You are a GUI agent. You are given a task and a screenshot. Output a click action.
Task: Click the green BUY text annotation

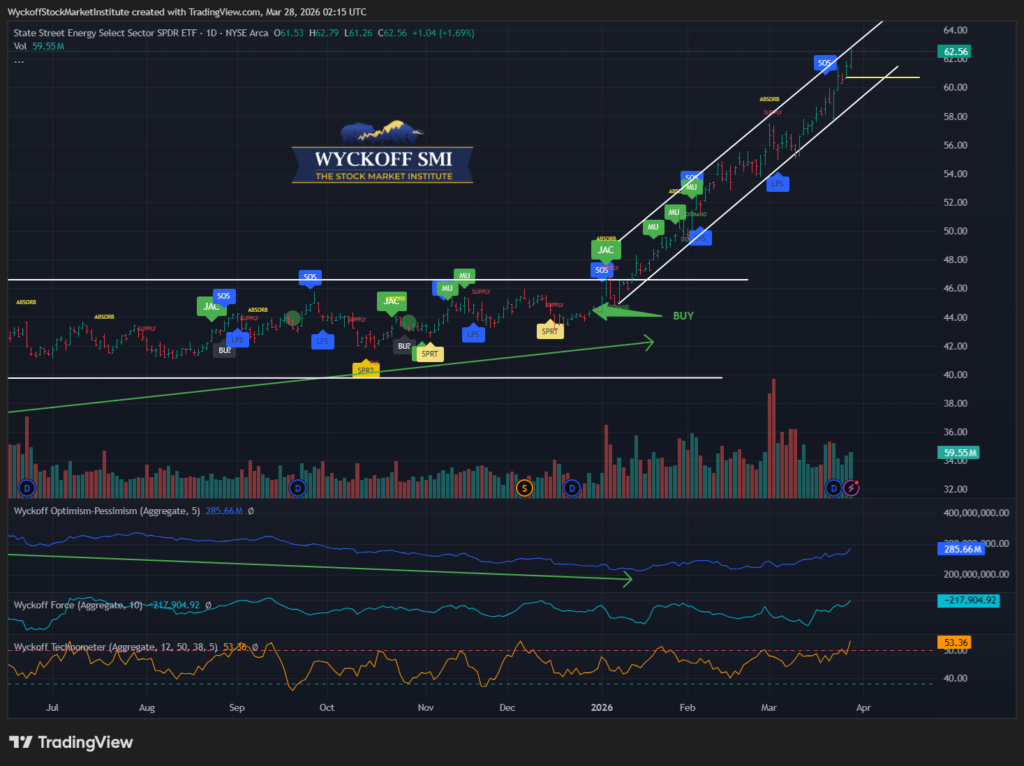tap(683, 315)
